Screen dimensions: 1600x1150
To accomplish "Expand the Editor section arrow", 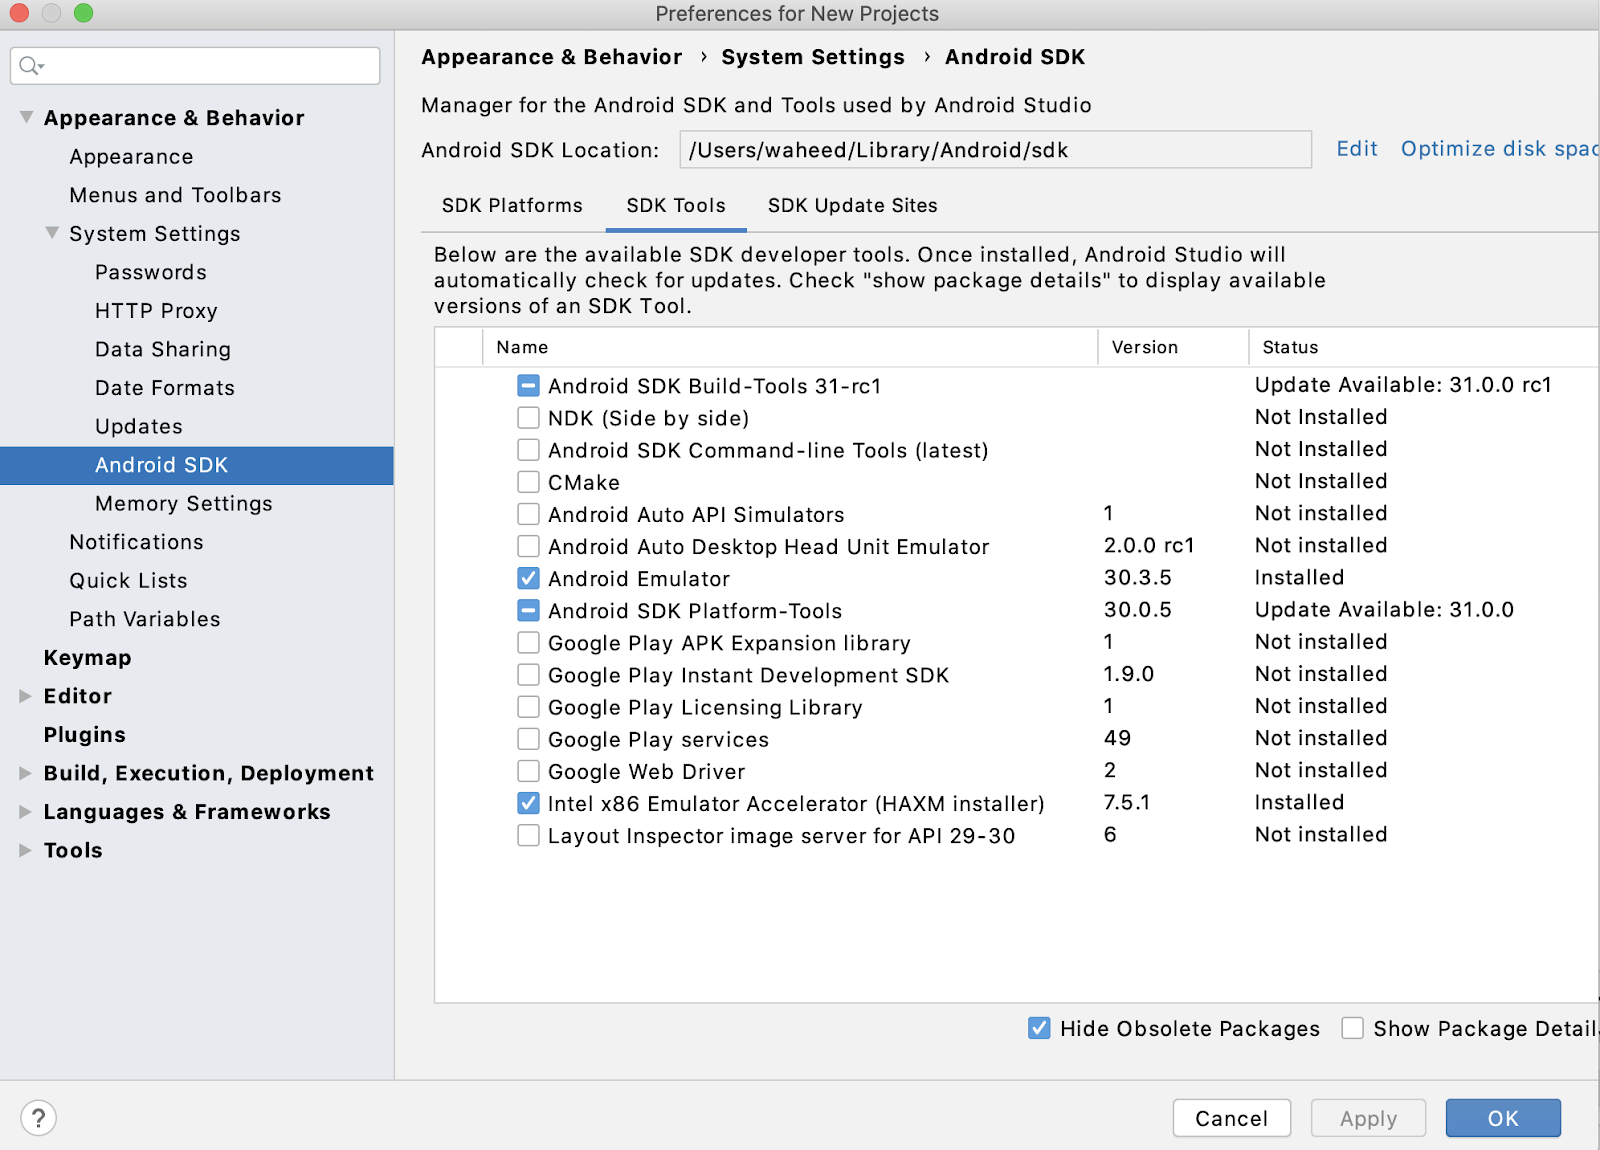I will pos(26,696).
